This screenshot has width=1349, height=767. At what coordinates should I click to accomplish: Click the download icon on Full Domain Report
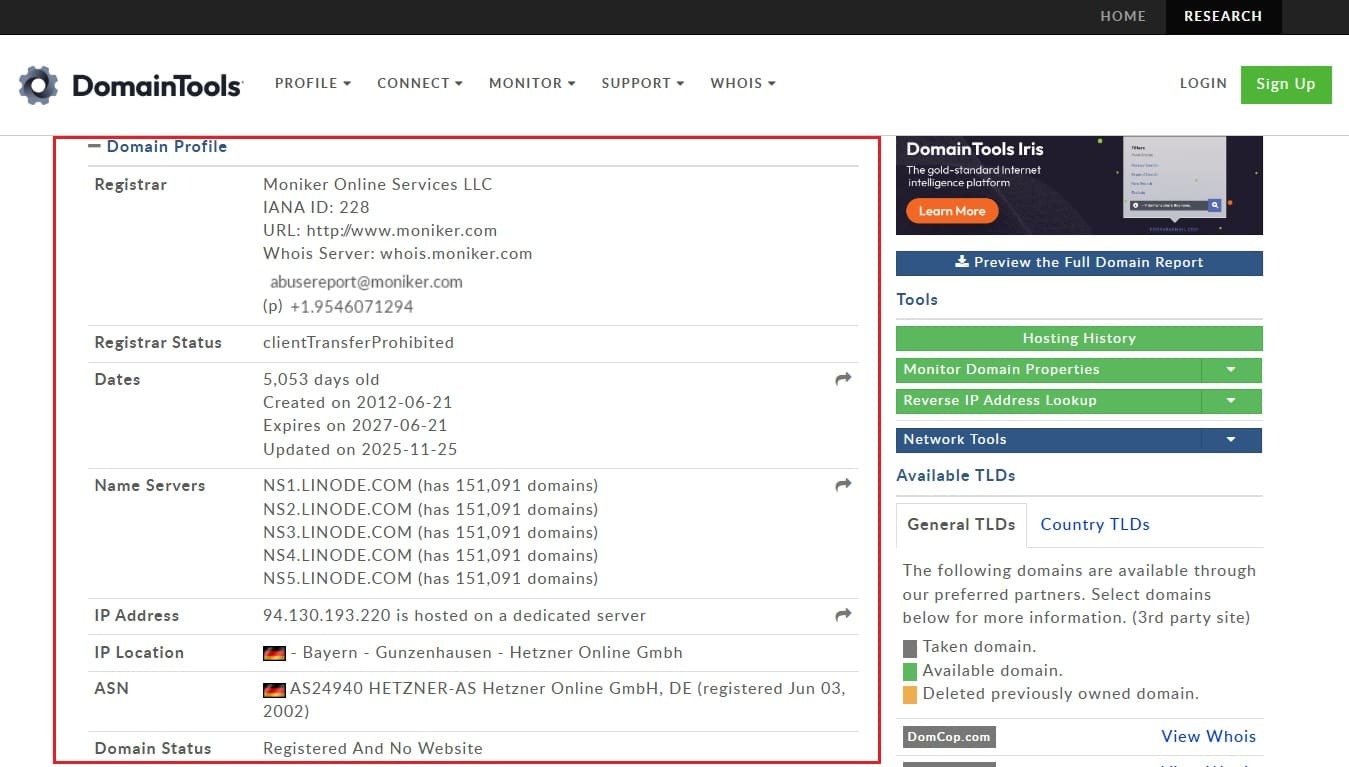[962, 262]
